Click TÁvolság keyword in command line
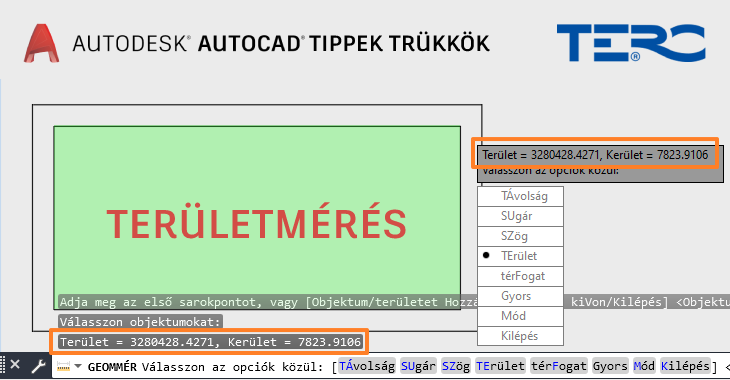Image resolution: width=730 pixels, height=380 pixels. tap(367, 366)
